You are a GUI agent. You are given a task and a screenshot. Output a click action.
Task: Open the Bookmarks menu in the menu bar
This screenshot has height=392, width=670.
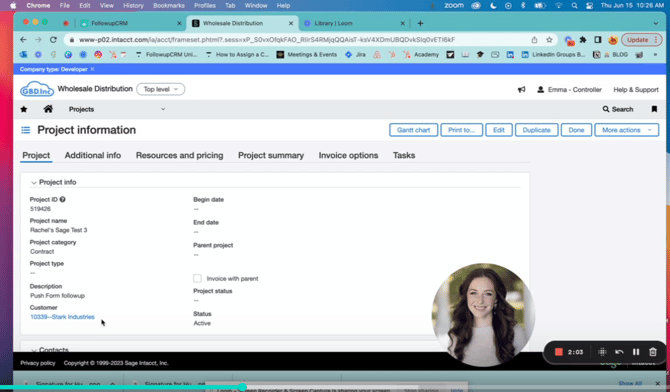tap(169, 6)
